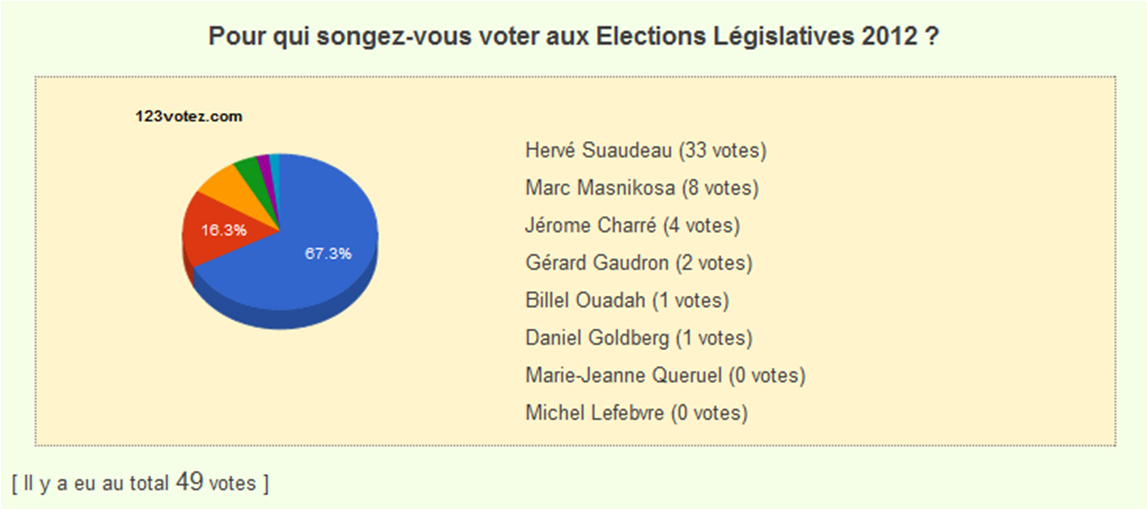Select Hervé Suaudeau (33 votes) entry
1148x510 pixels.
pos(646,151)
